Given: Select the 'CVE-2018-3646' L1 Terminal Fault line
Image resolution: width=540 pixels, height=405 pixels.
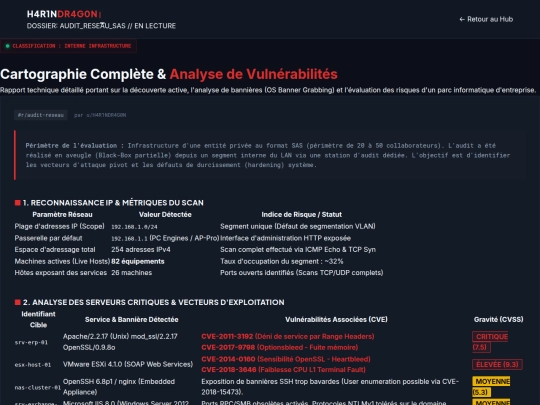Looking at the screenshot, I should pos(283,370).
